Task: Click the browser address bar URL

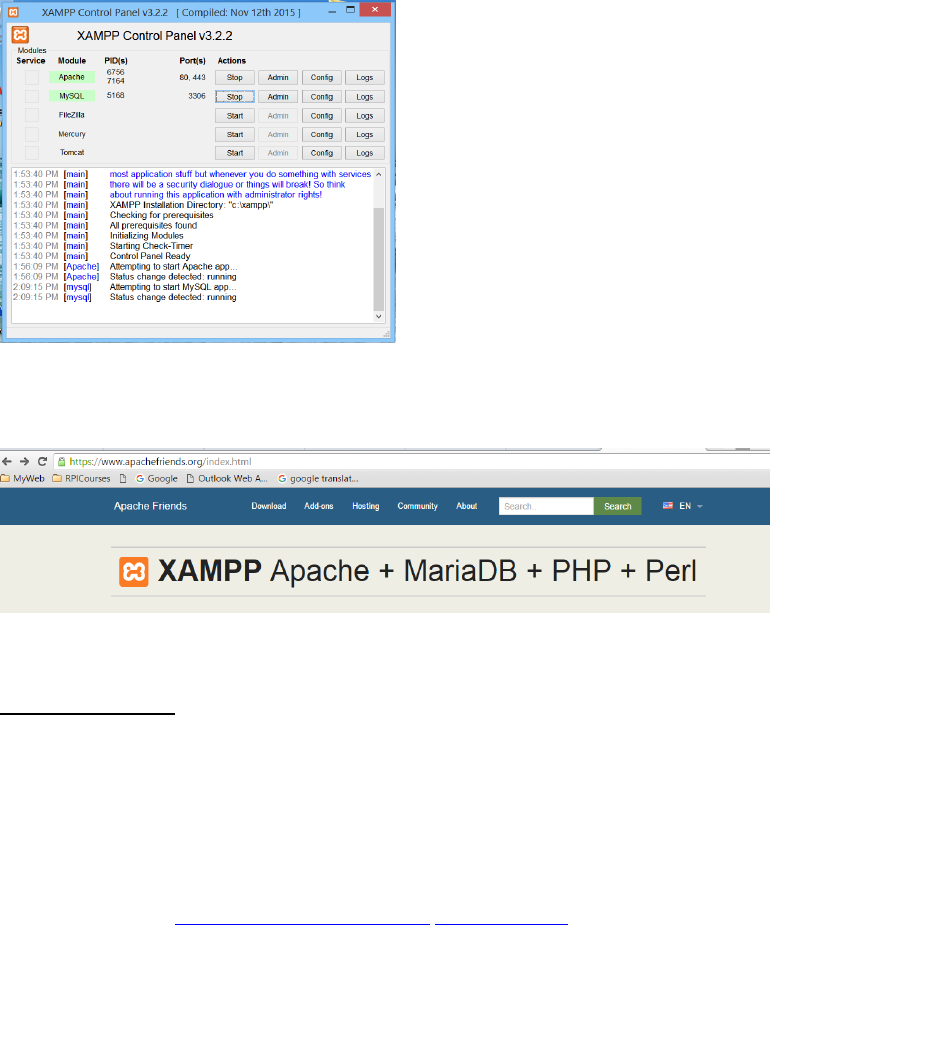Action: pos(161,462)
